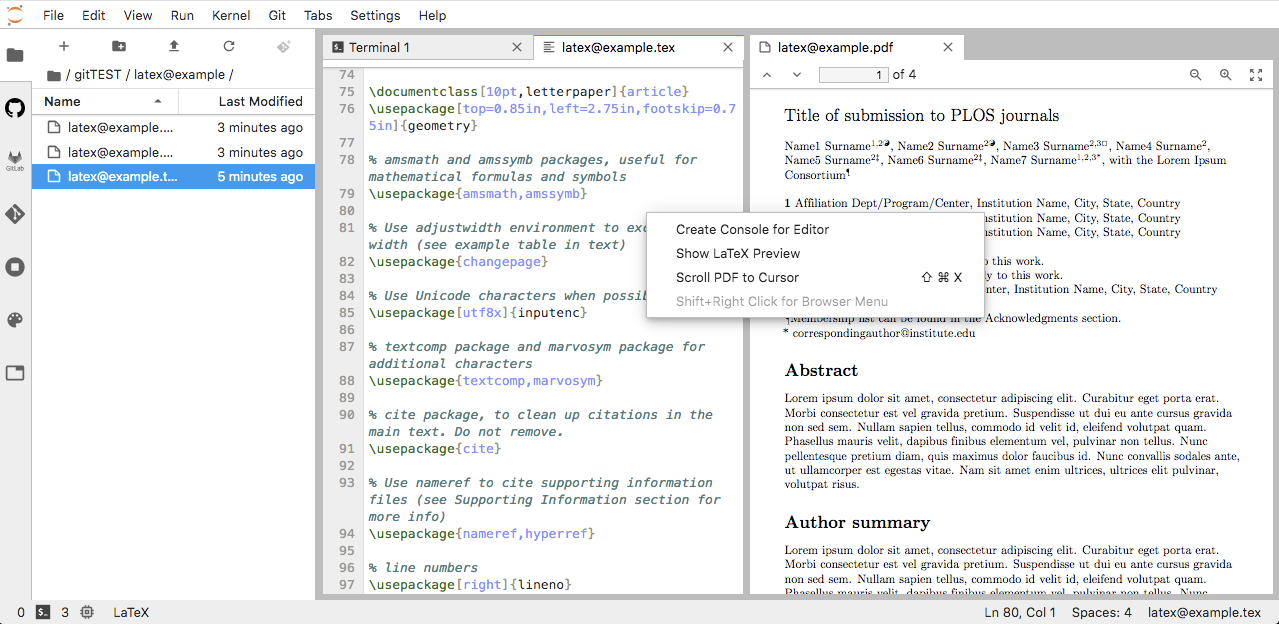Image resolution: width=1279 pixels, height=624 pixels.
Task: Zoom in on the PDF preview
Action: [1225, 75]
